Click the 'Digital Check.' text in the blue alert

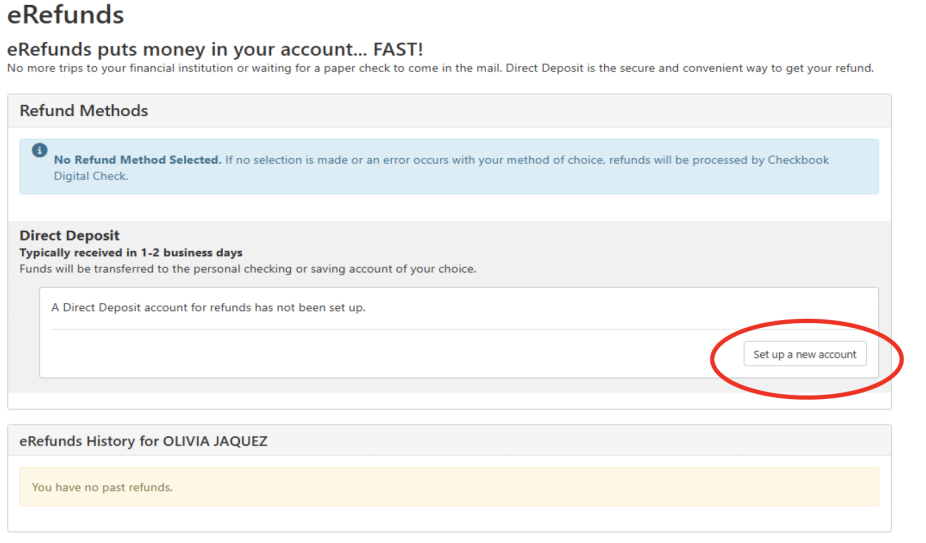[91, 176]
